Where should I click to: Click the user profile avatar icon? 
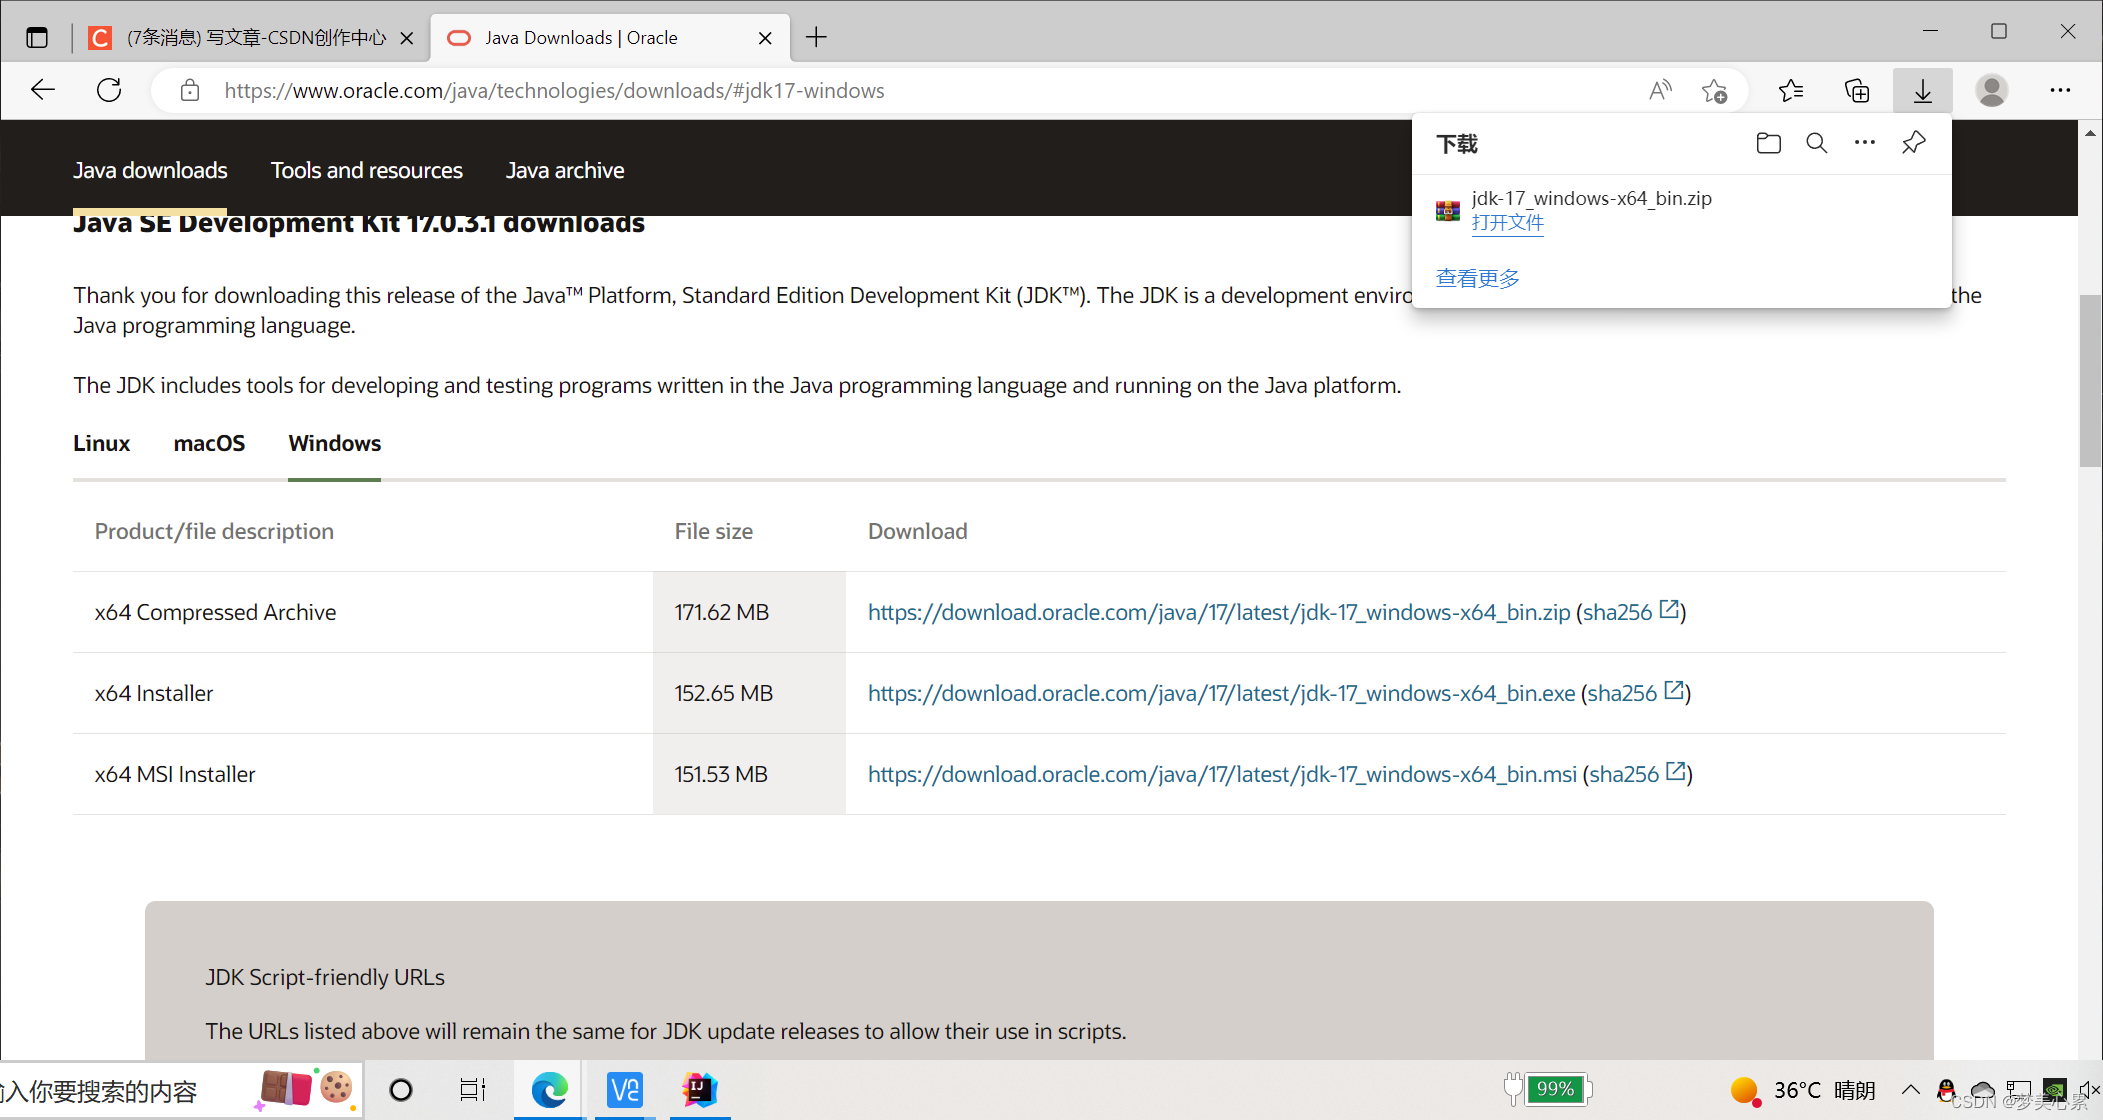pos(1991,90)
